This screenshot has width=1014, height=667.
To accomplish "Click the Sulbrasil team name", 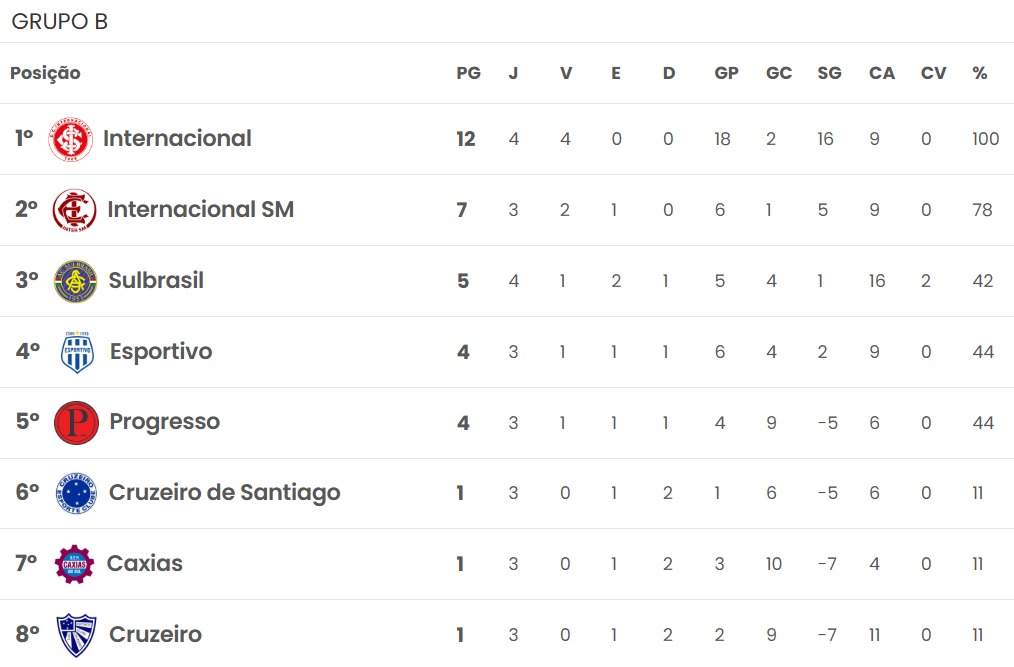I will click(156, 281).
